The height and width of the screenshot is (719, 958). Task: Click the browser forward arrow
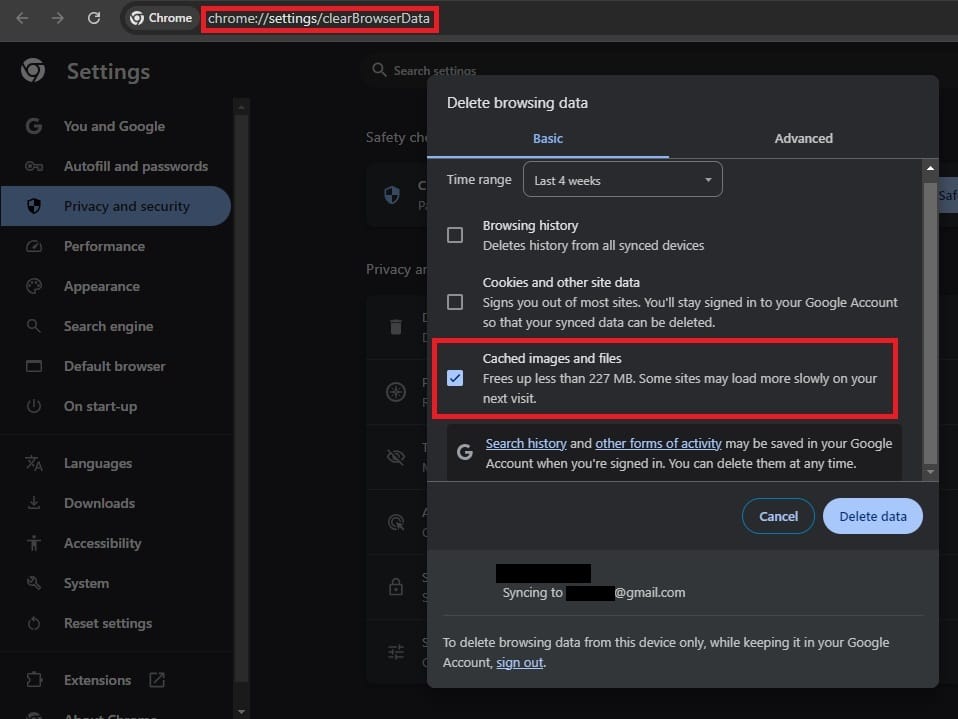tap(57, 18)
